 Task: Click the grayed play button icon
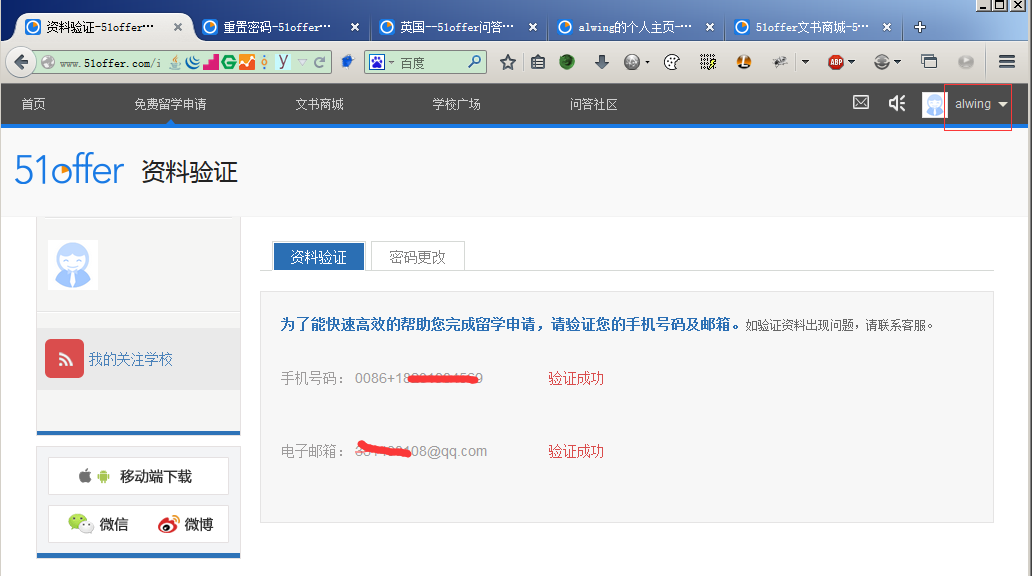click(x=966, y=62)
